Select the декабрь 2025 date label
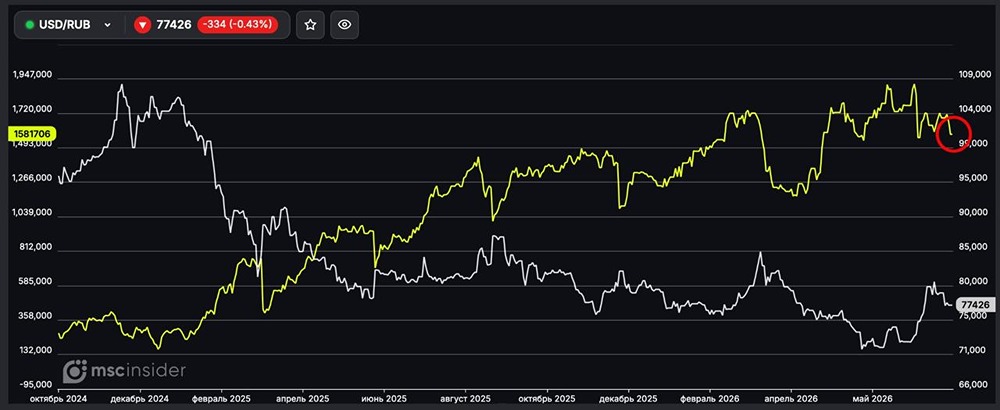 point(629,397)
